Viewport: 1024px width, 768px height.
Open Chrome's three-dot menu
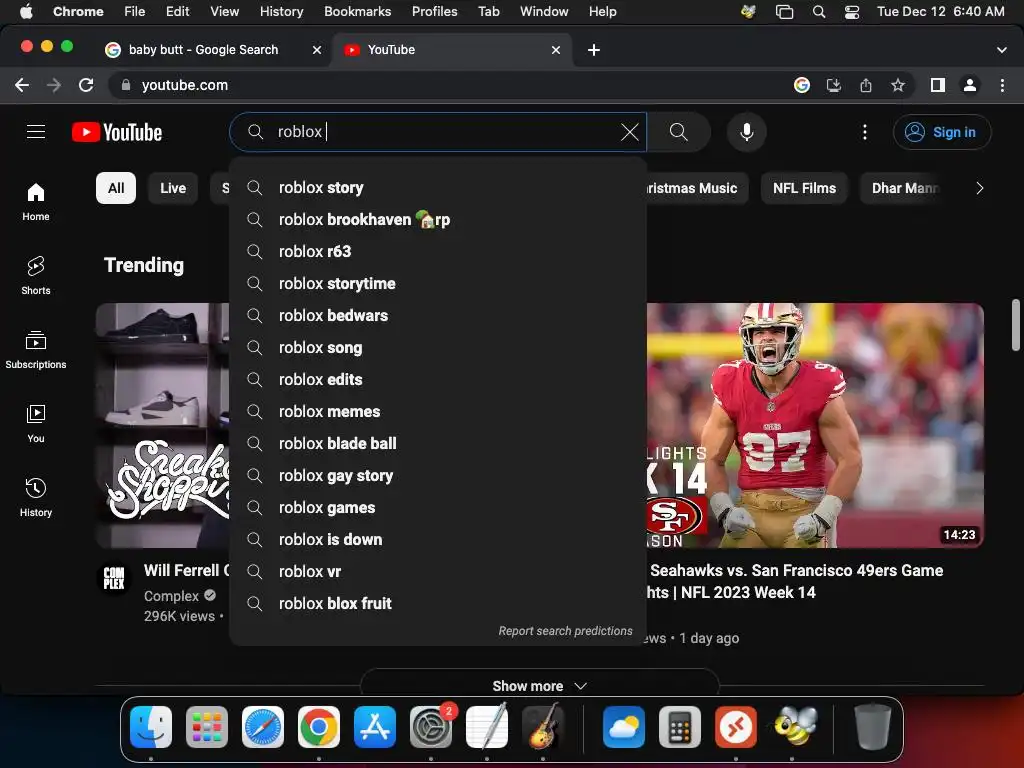[x=1002, y=85]
